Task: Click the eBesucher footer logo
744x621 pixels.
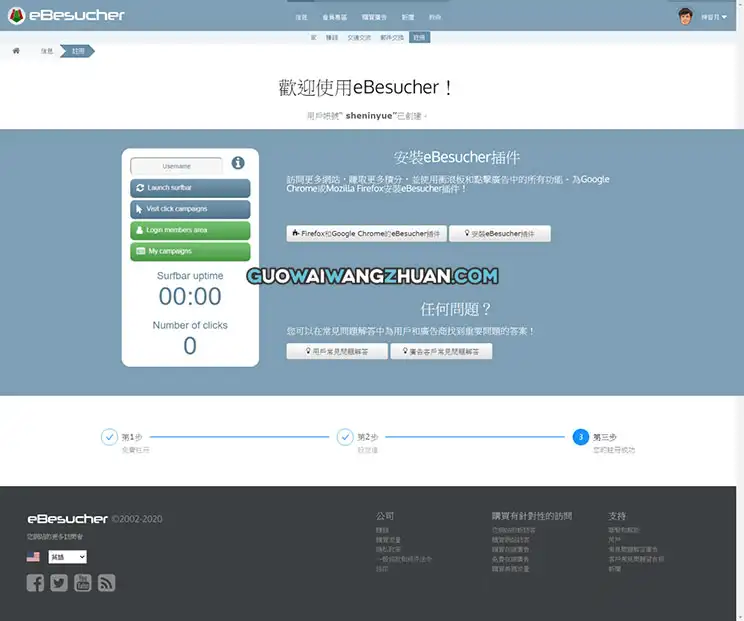Action: [x=67, y=519]
